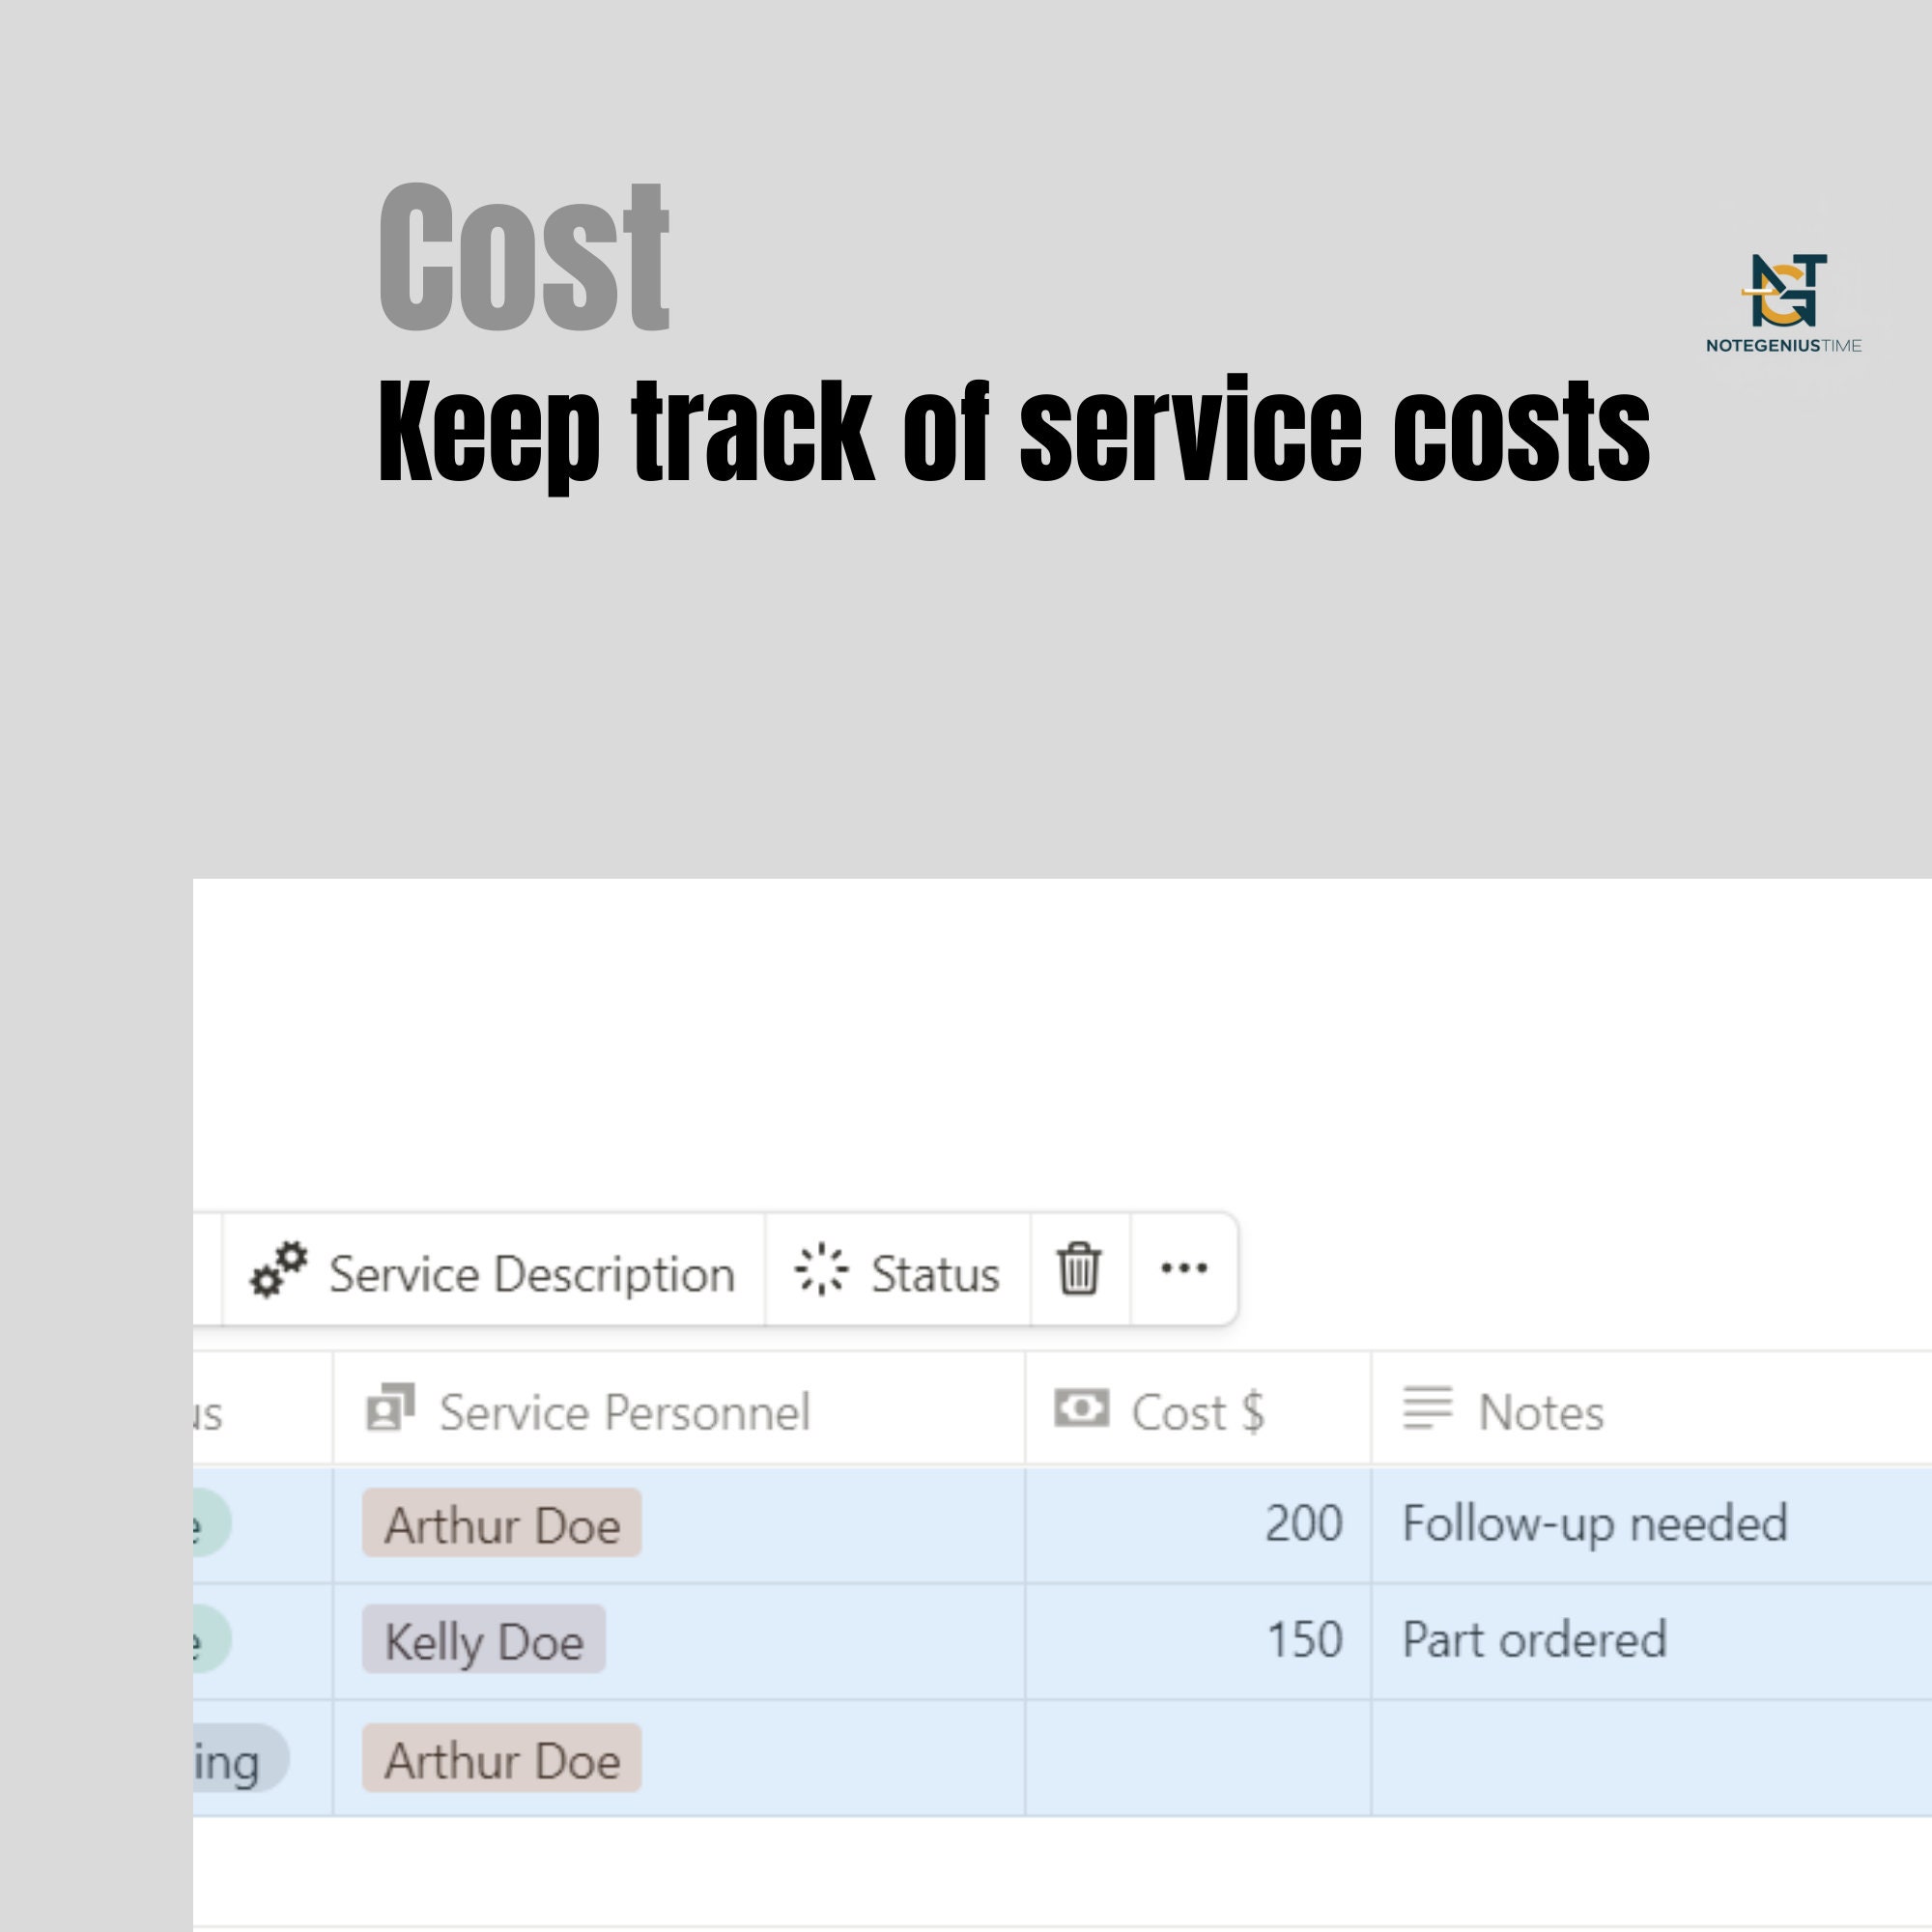Open the Kelly Doe person tag

tap(484, 1641)
